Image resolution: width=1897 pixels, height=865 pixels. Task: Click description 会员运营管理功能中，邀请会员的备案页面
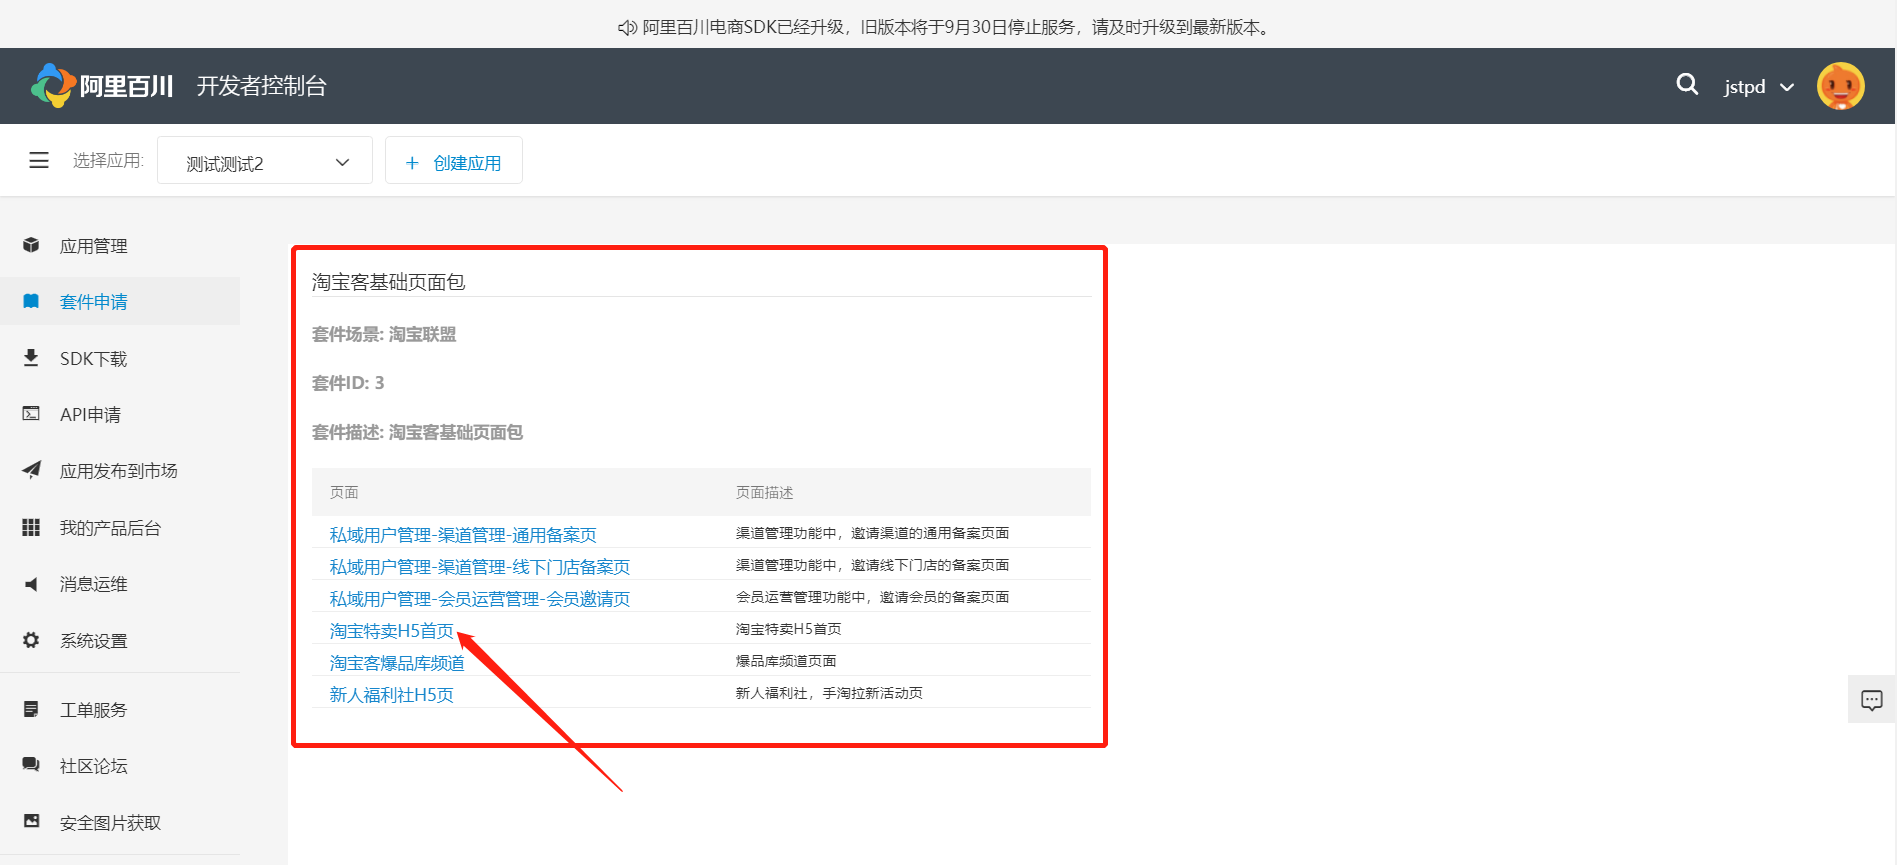click(872, 597)
